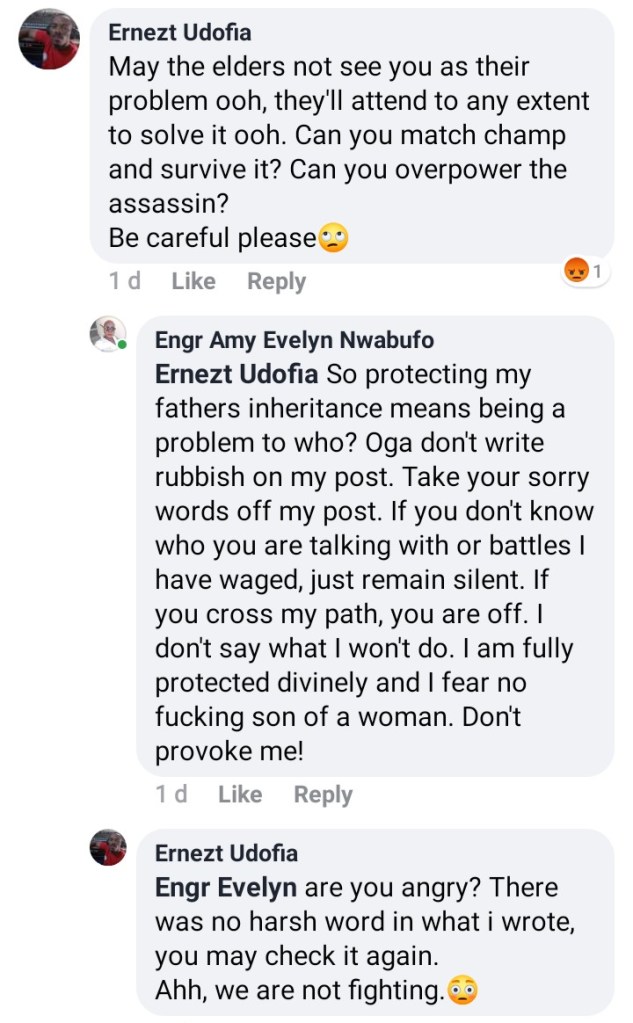Click the '1 d' timestamp under Amy's reply

[171, 795]
